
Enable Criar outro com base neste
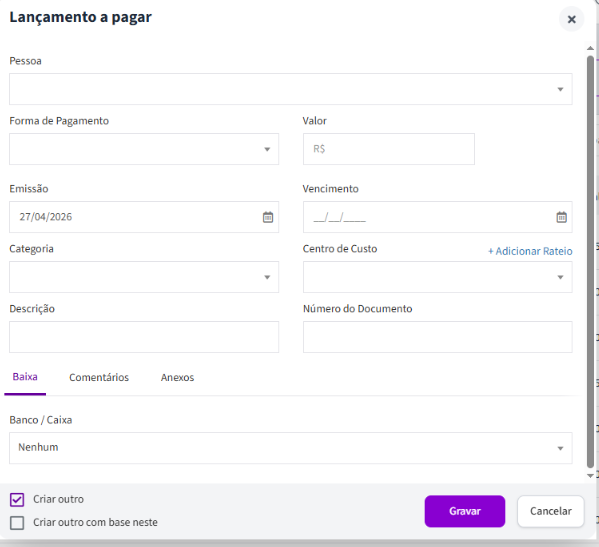17,523
